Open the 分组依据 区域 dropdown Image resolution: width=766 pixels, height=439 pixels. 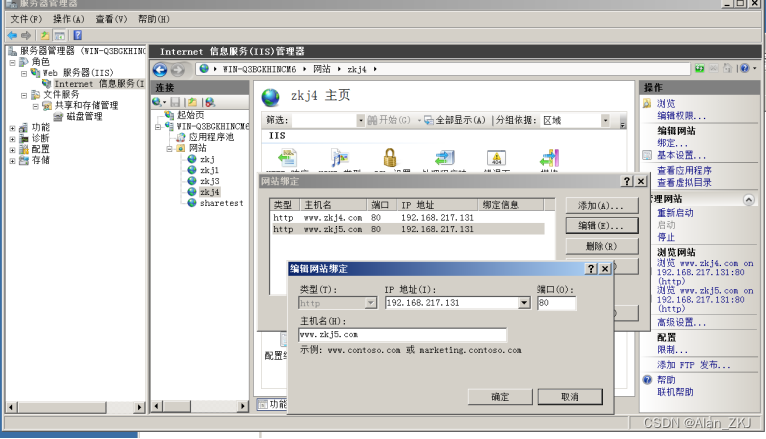point(605,120)
